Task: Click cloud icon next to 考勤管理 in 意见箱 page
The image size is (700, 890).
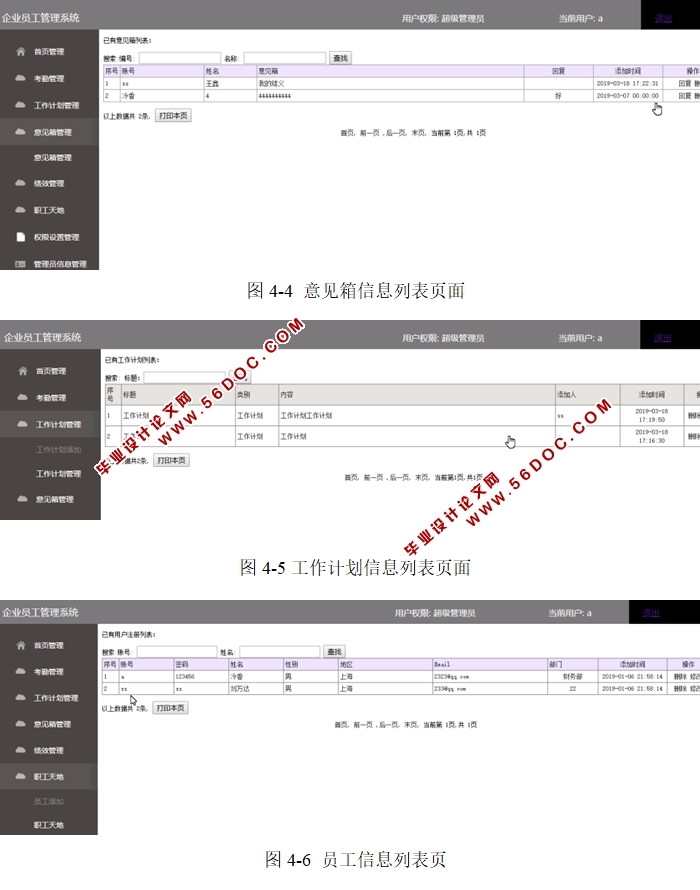Action: click(20, 78)
